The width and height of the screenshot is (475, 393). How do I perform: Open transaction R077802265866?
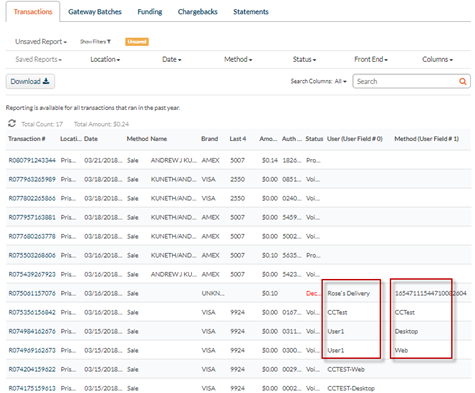point(32,198)
